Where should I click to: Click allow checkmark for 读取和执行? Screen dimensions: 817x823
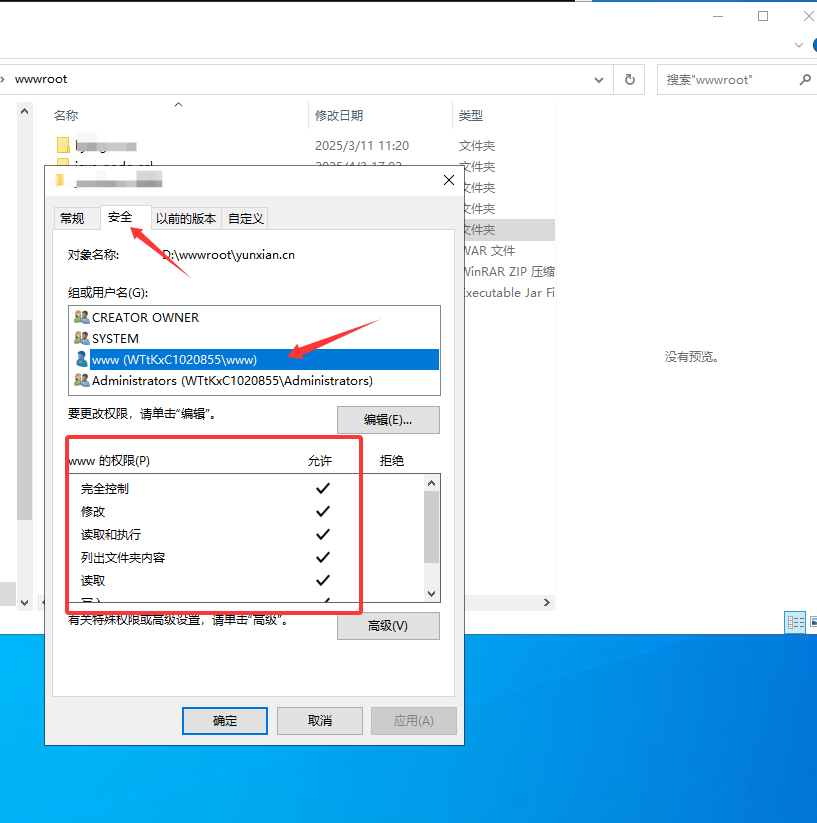tap(323, 534)
